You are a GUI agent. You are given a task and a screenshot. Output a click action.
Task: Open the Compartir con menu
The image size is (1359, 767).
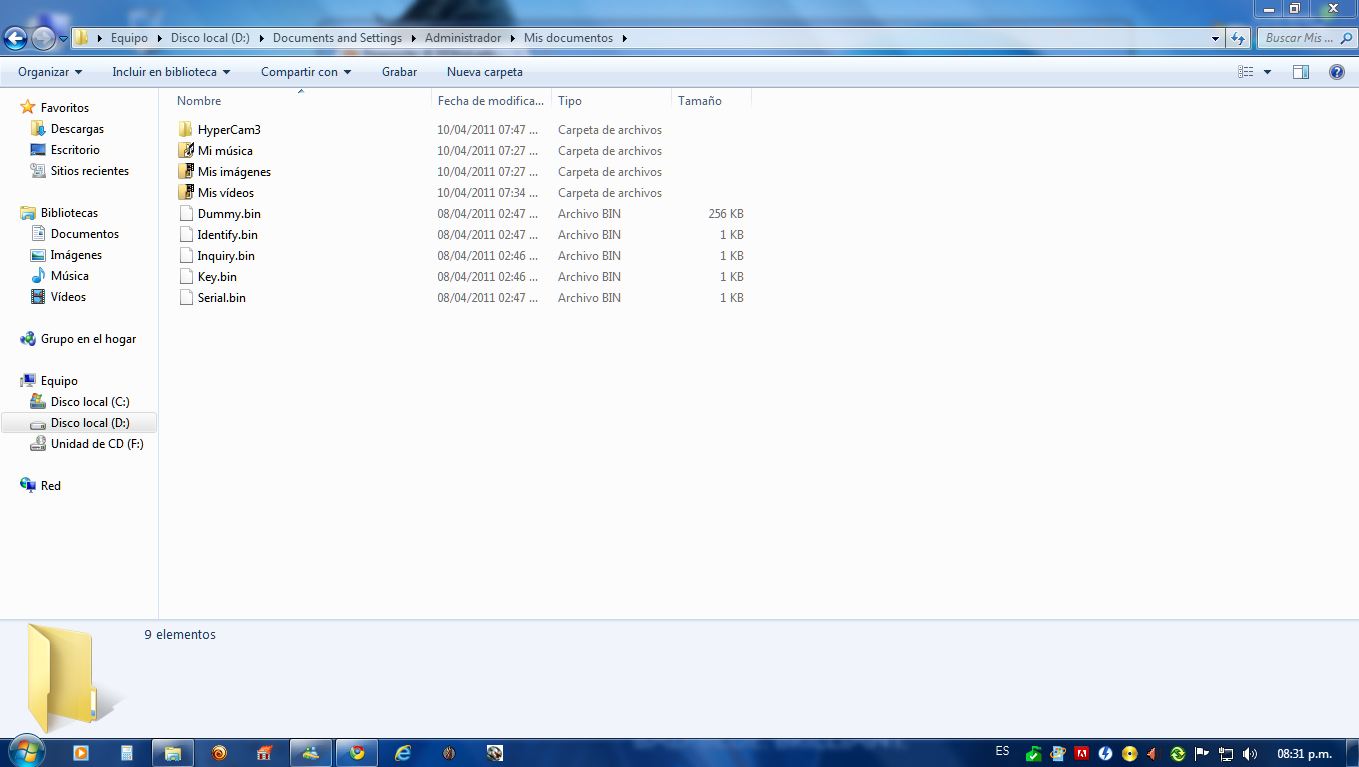tap(306, 72)
